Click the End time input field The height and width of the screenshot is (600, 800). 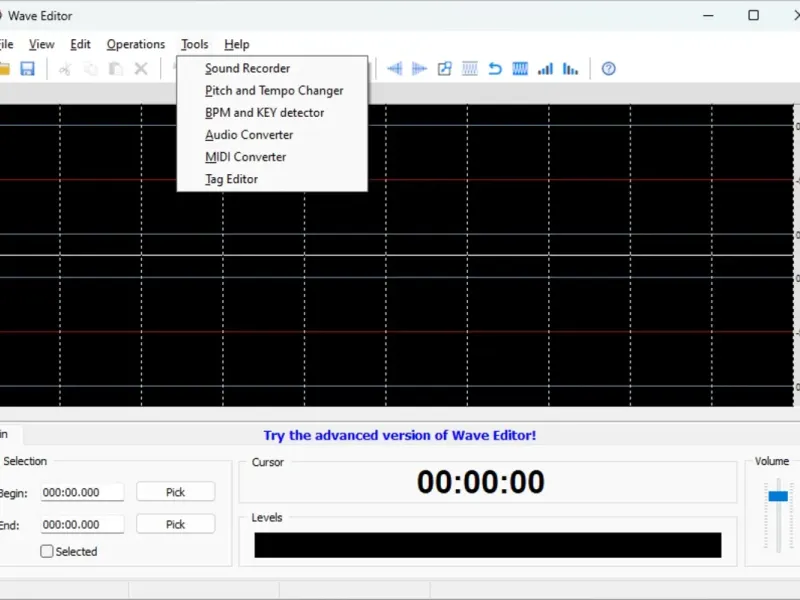point(82,524)
